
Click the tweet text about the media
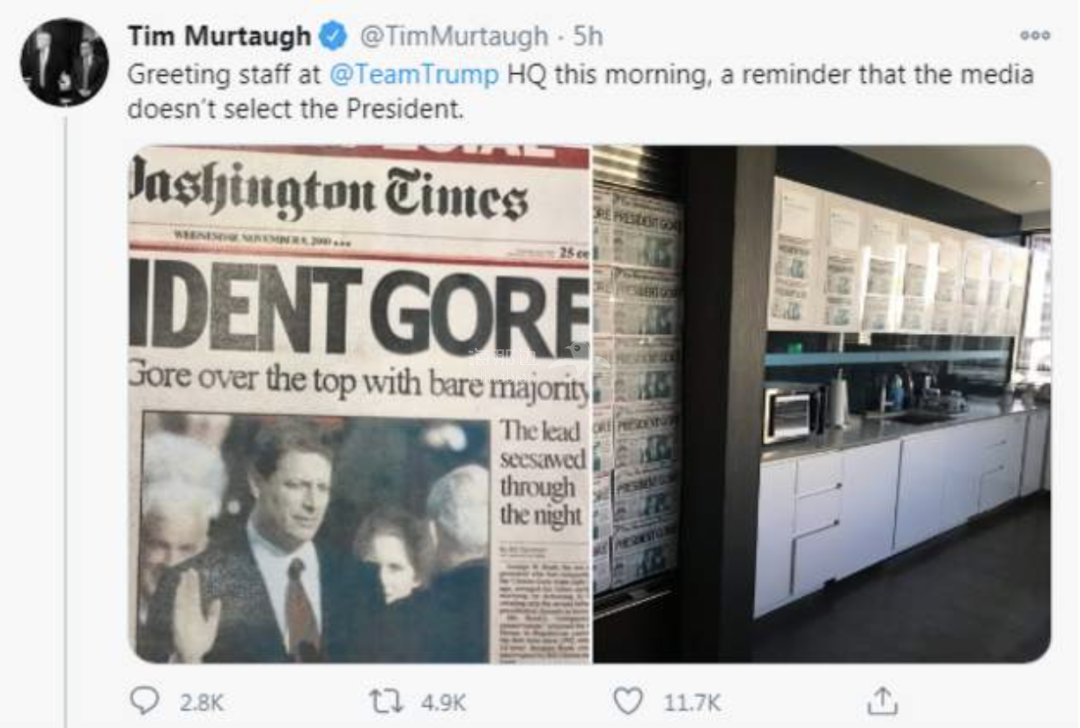[581, 91]
